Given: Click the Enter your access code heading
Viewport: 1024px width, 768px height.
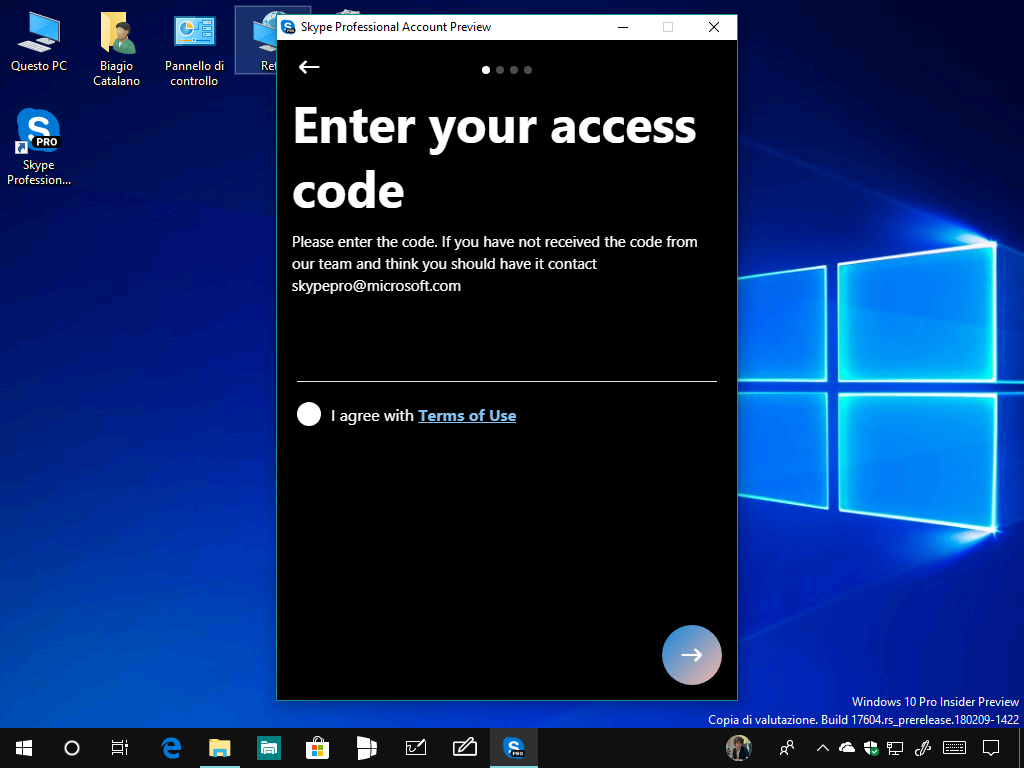Looking at the screenshot, I should pyautogui.click(x=494, y=157).
